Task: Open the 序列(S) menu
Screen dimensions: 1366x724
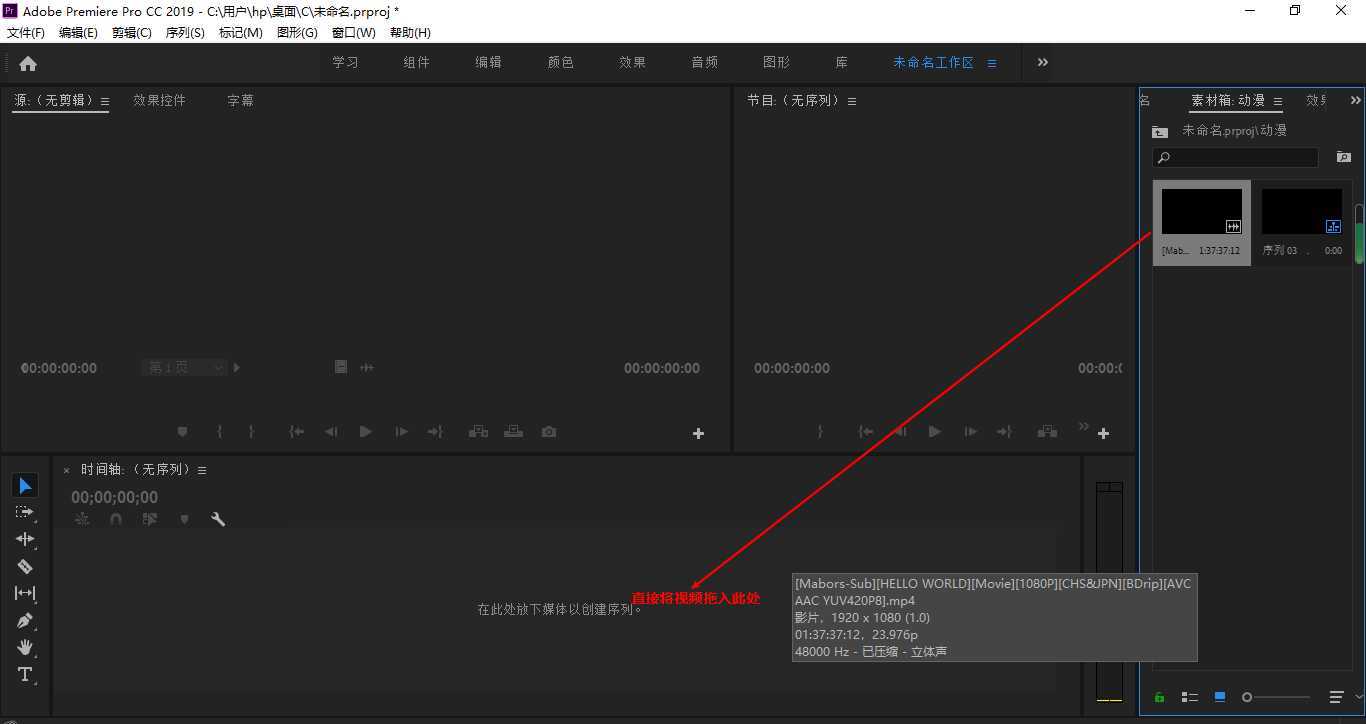Action: point(185,33)
